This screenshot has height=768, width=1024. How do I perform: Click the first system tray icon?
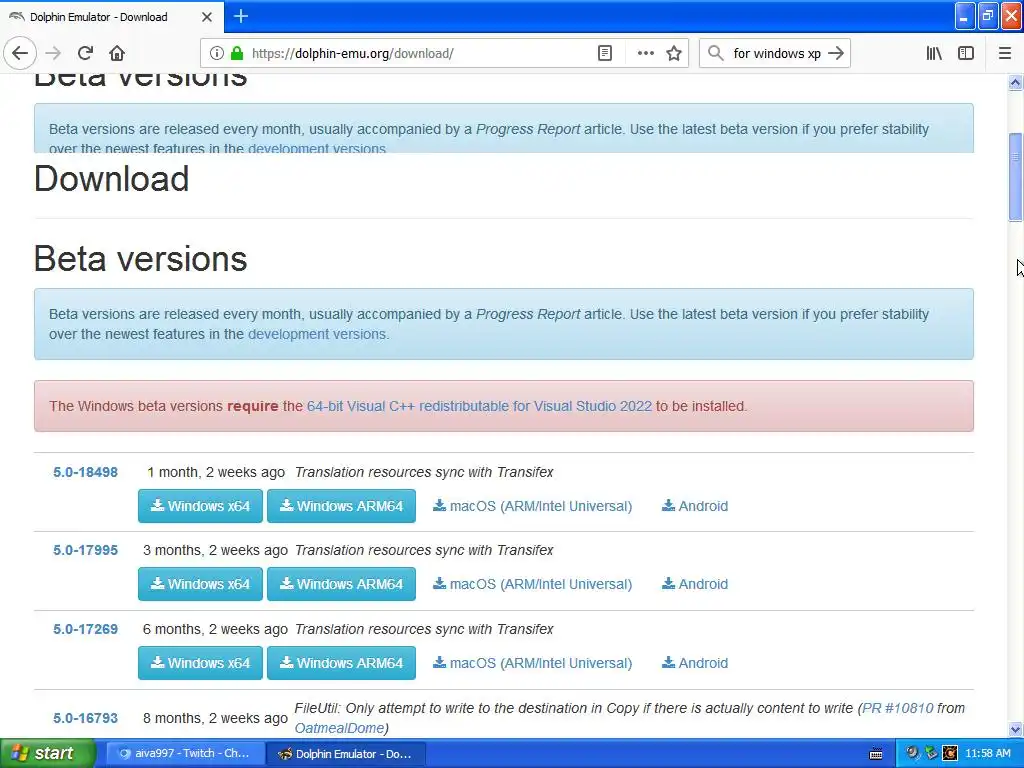912,754
